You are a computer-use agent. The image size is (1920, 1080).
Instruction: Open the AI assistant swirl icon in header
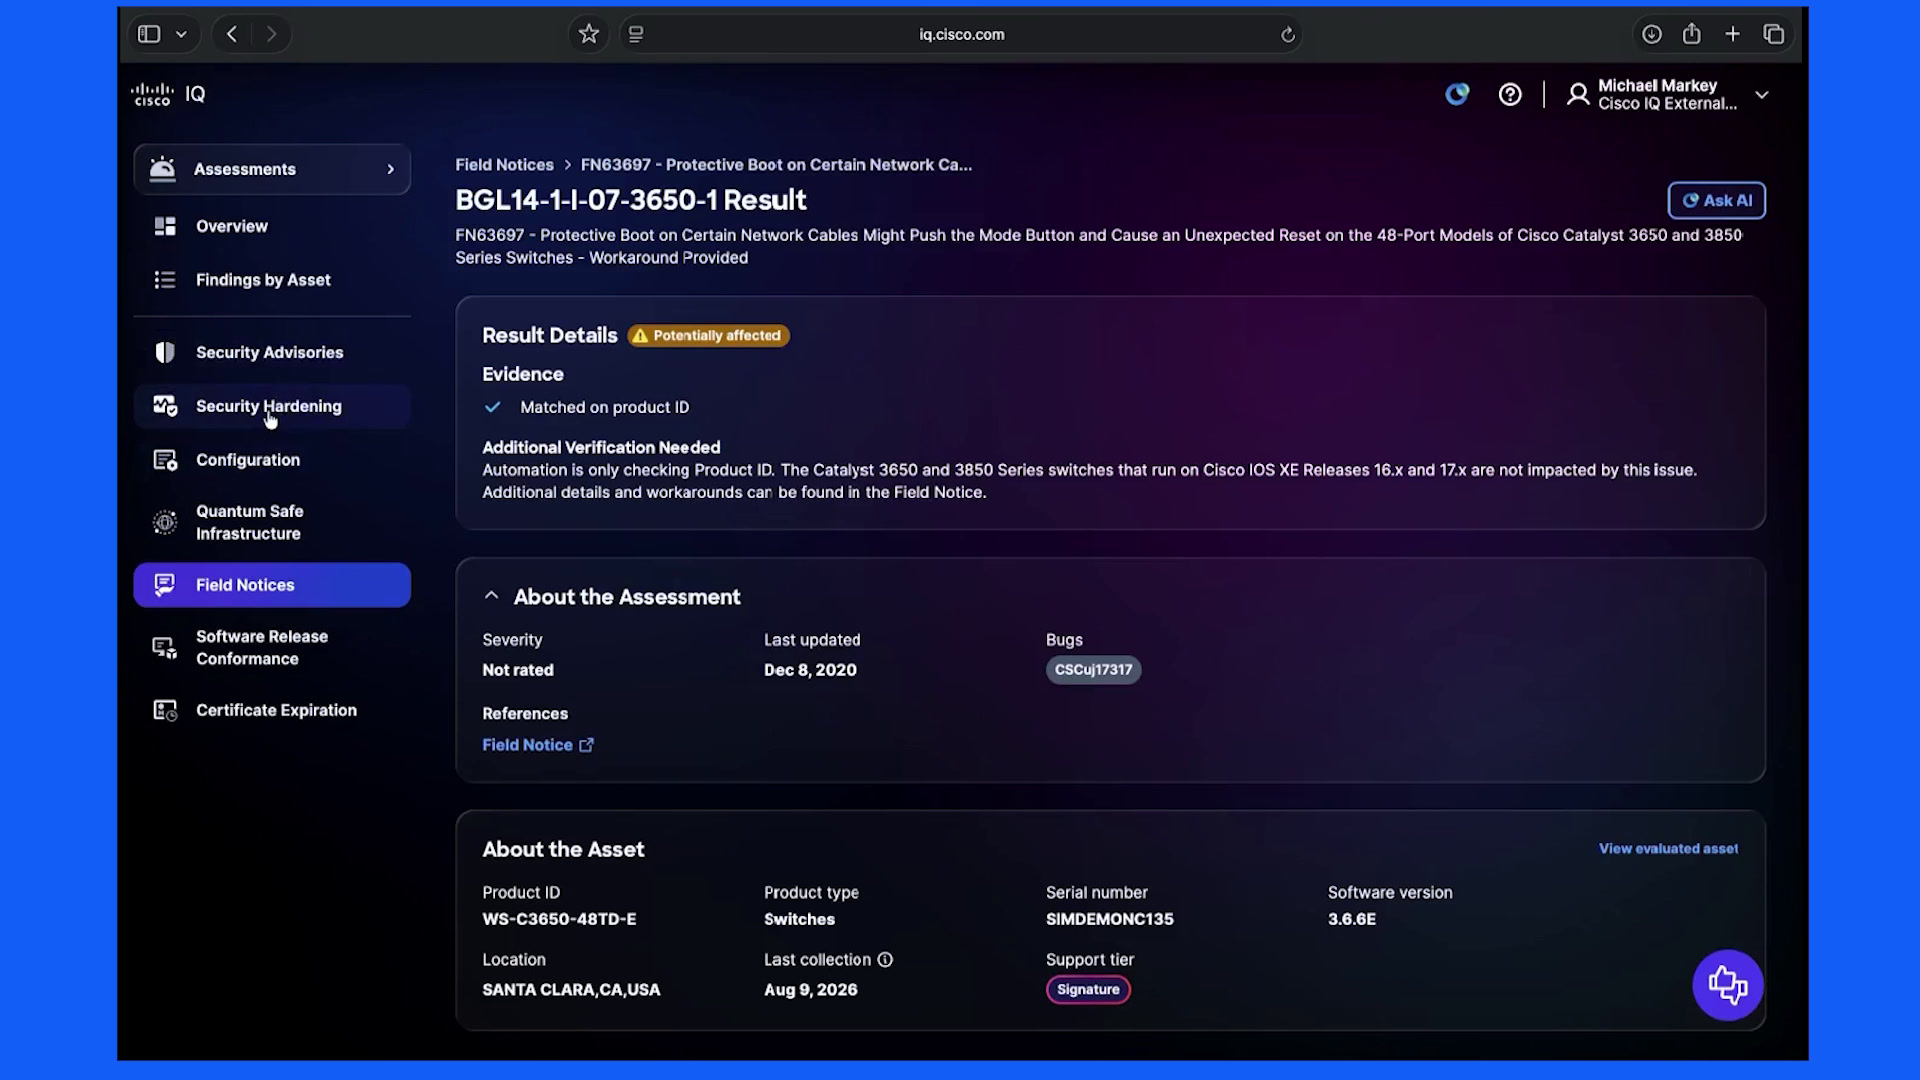tap(1457, 94)
